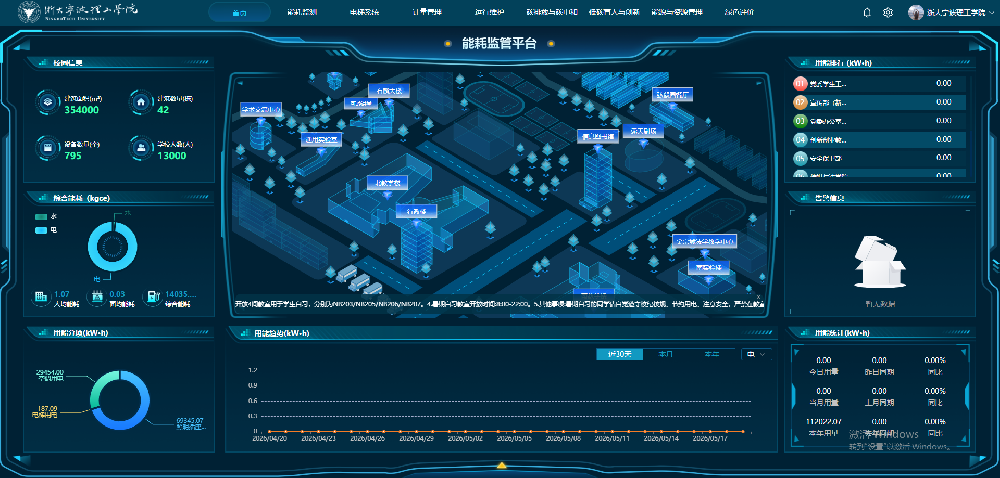Select the 本年 period button
1000x478 pixels.
tap(712, 354)
